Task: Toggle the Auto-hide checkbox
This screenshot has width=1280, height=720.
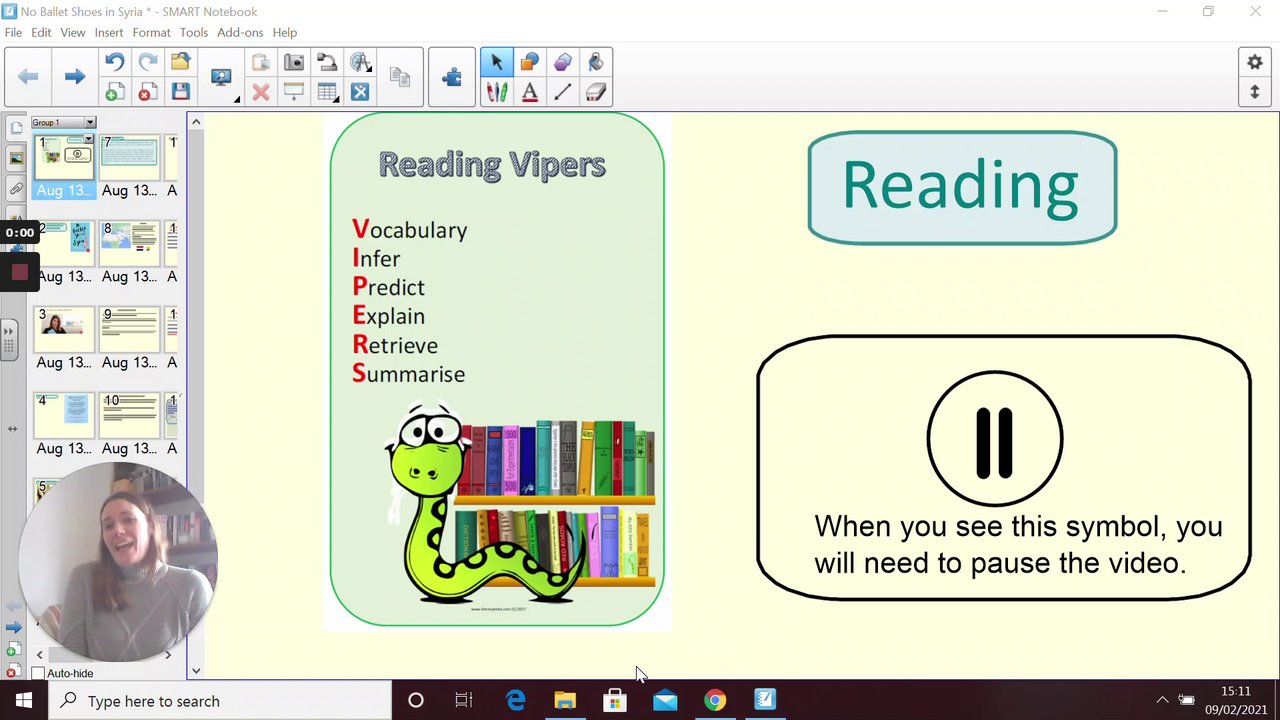Action: point(38,673)
